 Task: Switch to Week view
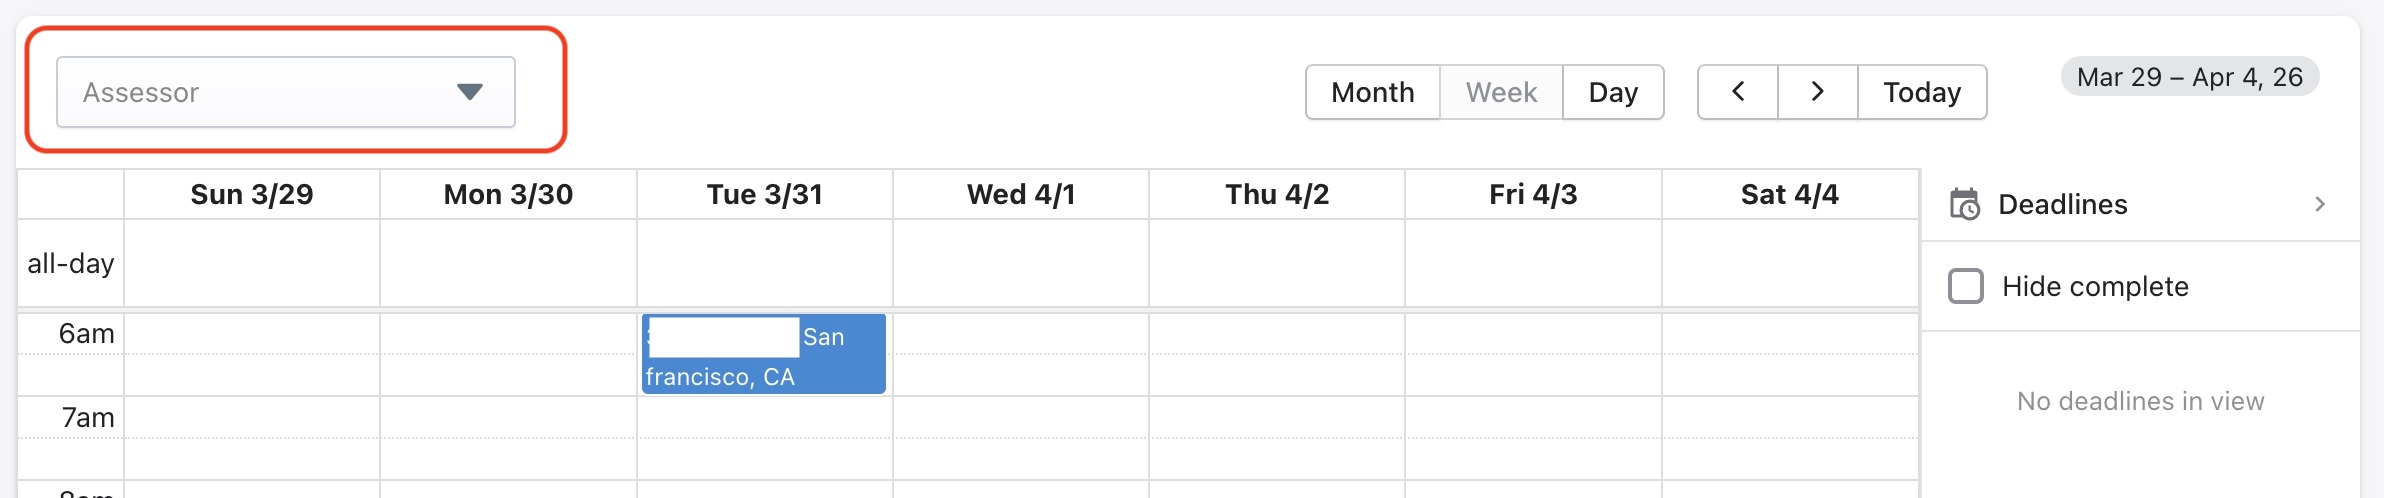[x=1500, y=92]
